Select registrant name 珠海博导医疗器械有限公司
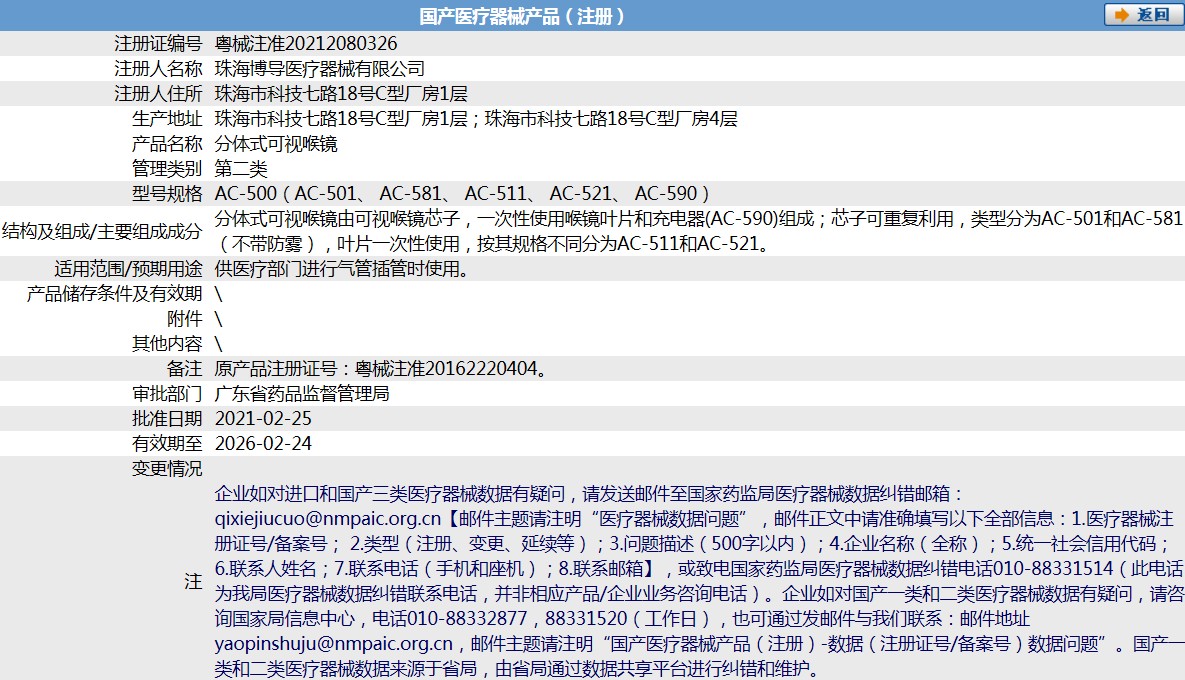The width and height of the screenshot is (1185, 680). coord(320,69)
